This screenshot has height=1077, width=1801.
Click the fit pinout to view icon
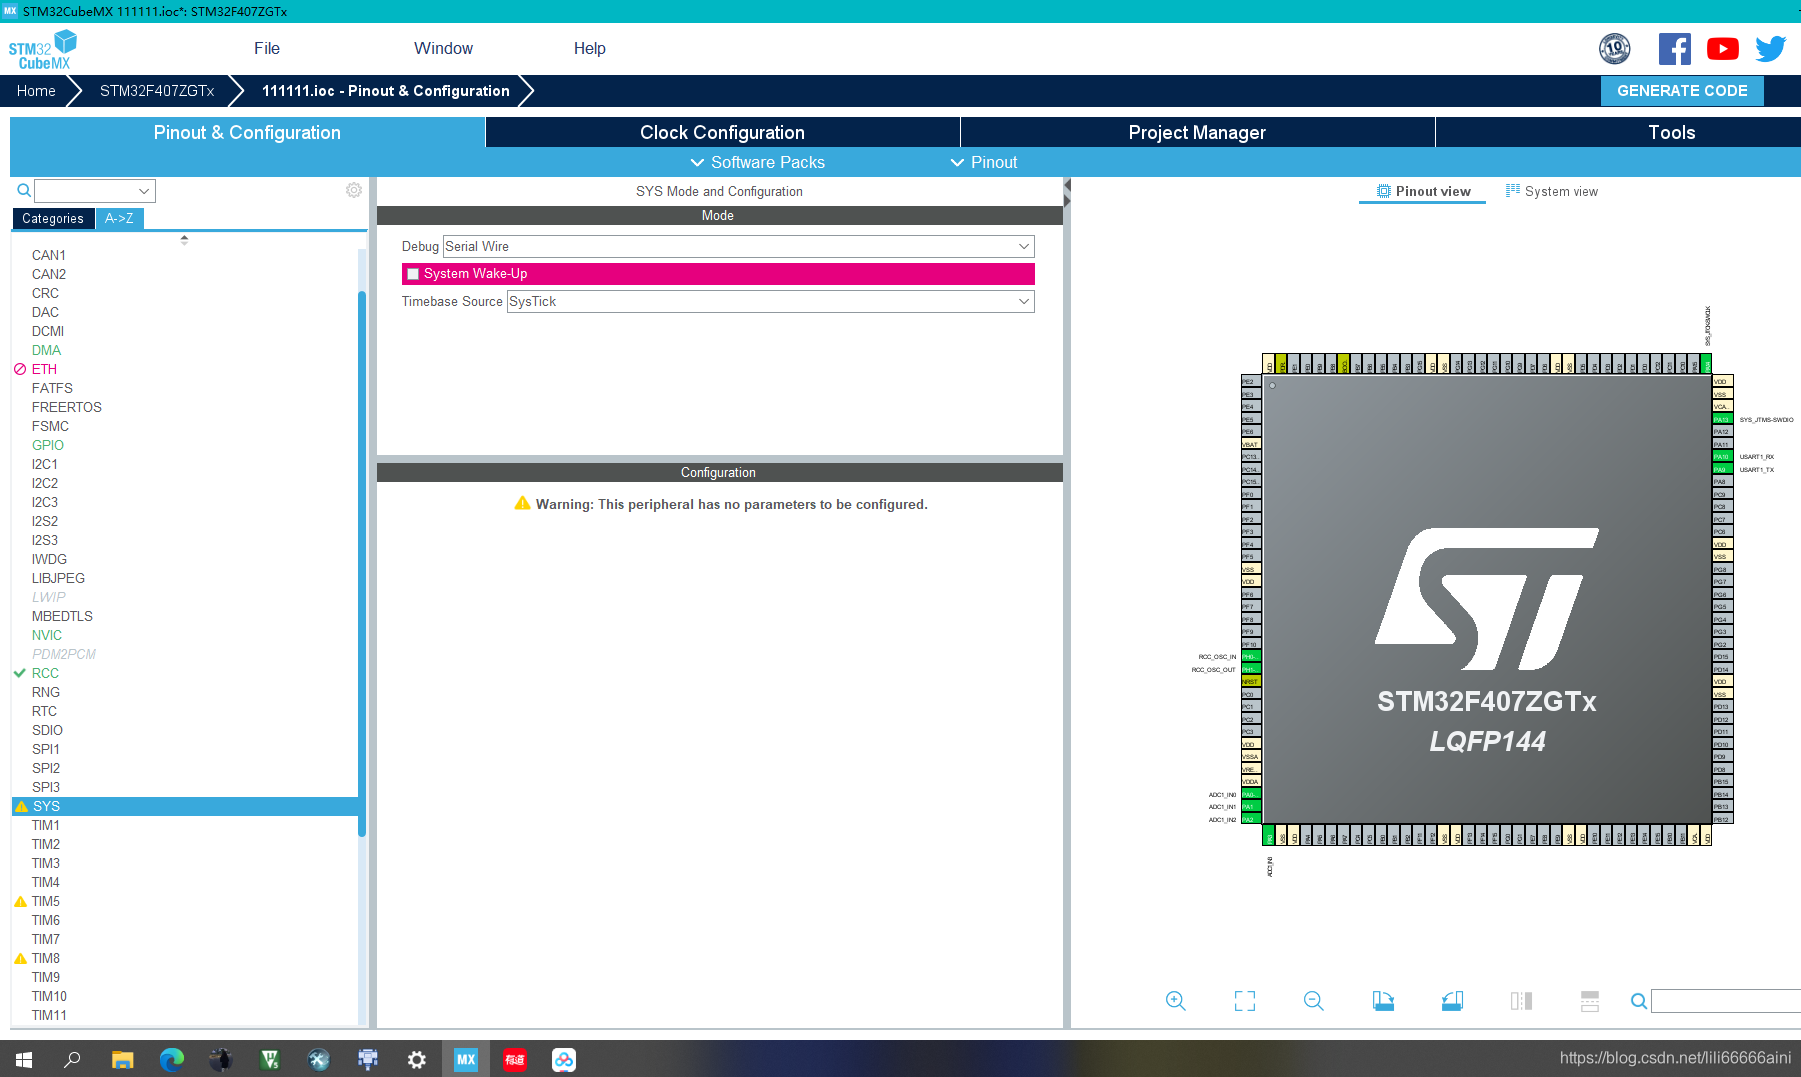(x=1245, y=1001)
